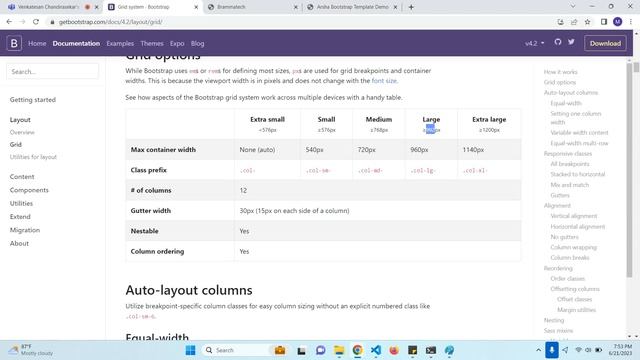Open Examples in Bootstrap navbar
The height and width of the screenshot is (360, 640).
[120, 43]
